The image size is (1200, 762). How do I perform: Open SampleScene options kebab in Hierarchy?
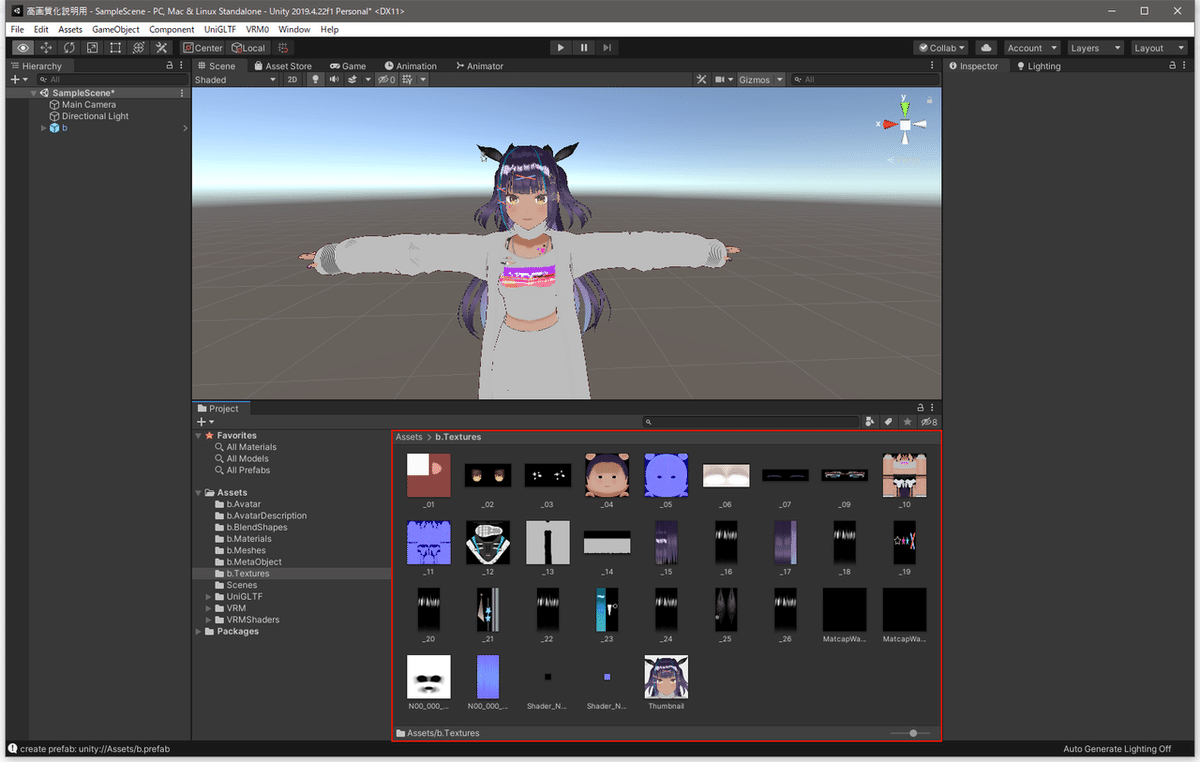pyautogui.click(x=182, y=93)
